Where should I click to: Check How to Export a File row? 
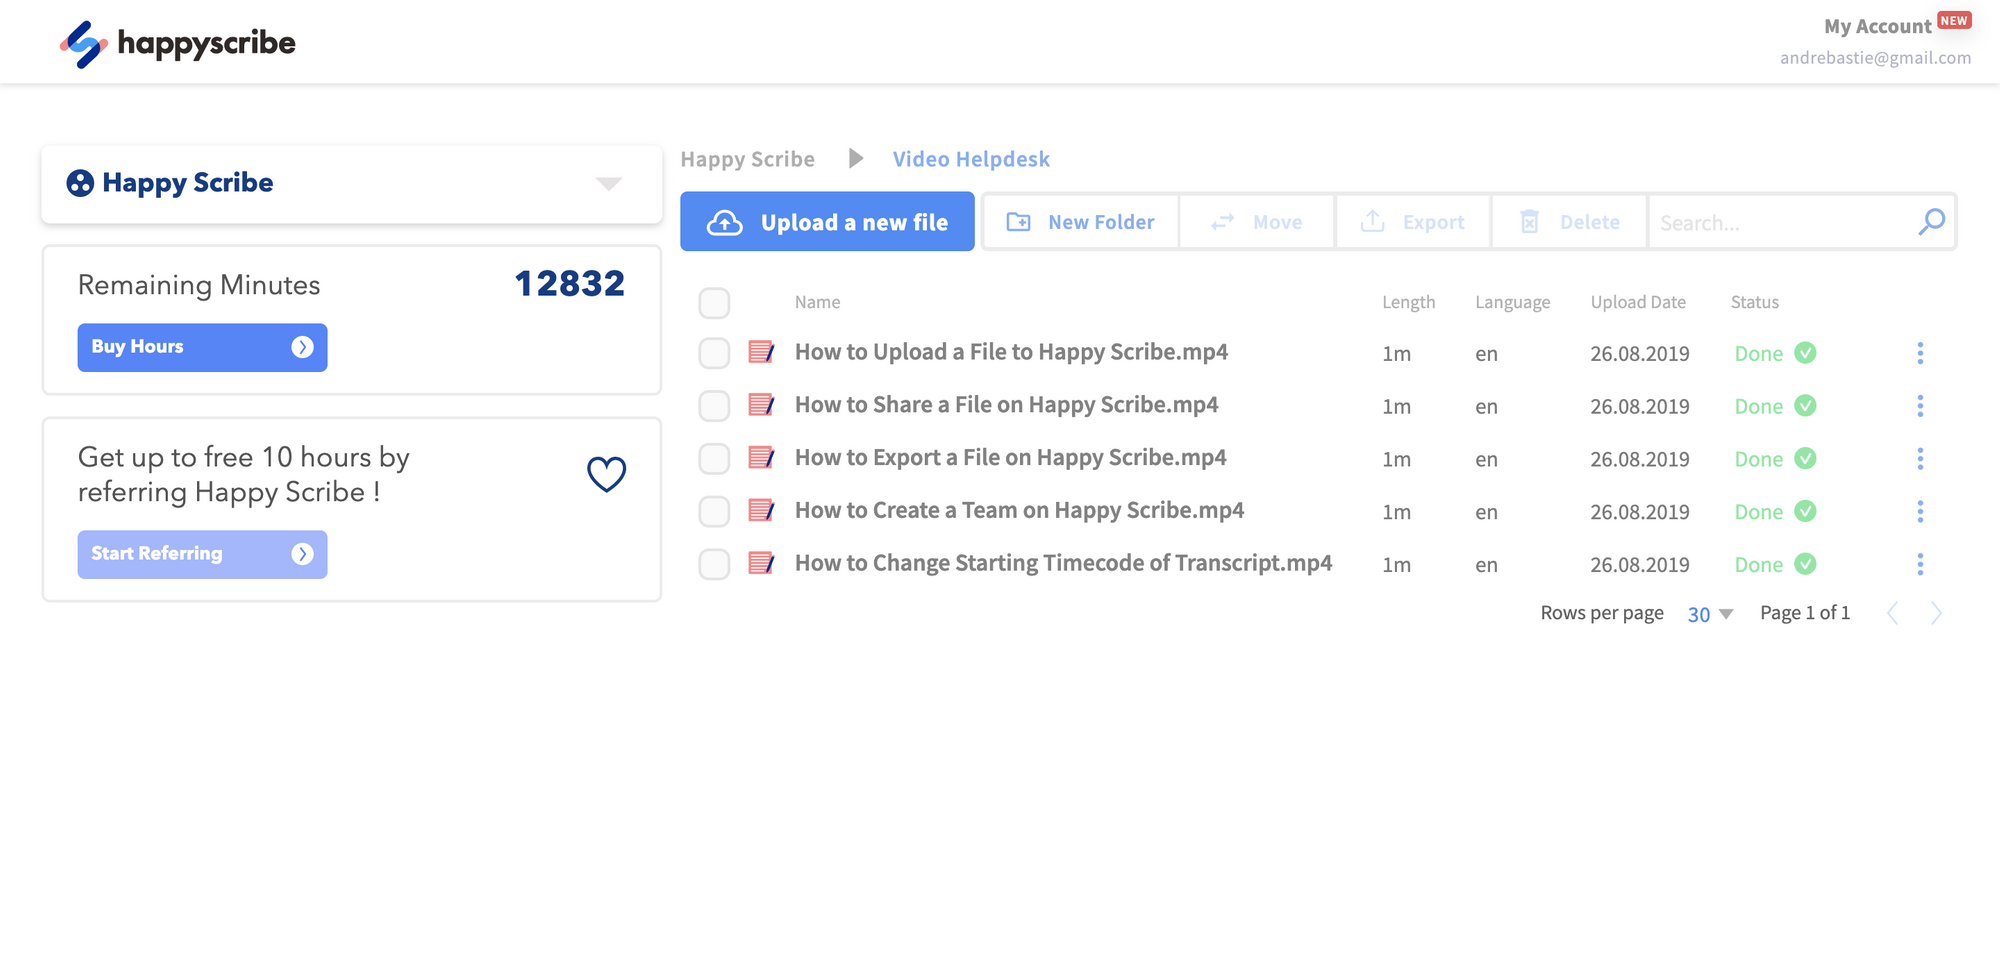(714, 459)
